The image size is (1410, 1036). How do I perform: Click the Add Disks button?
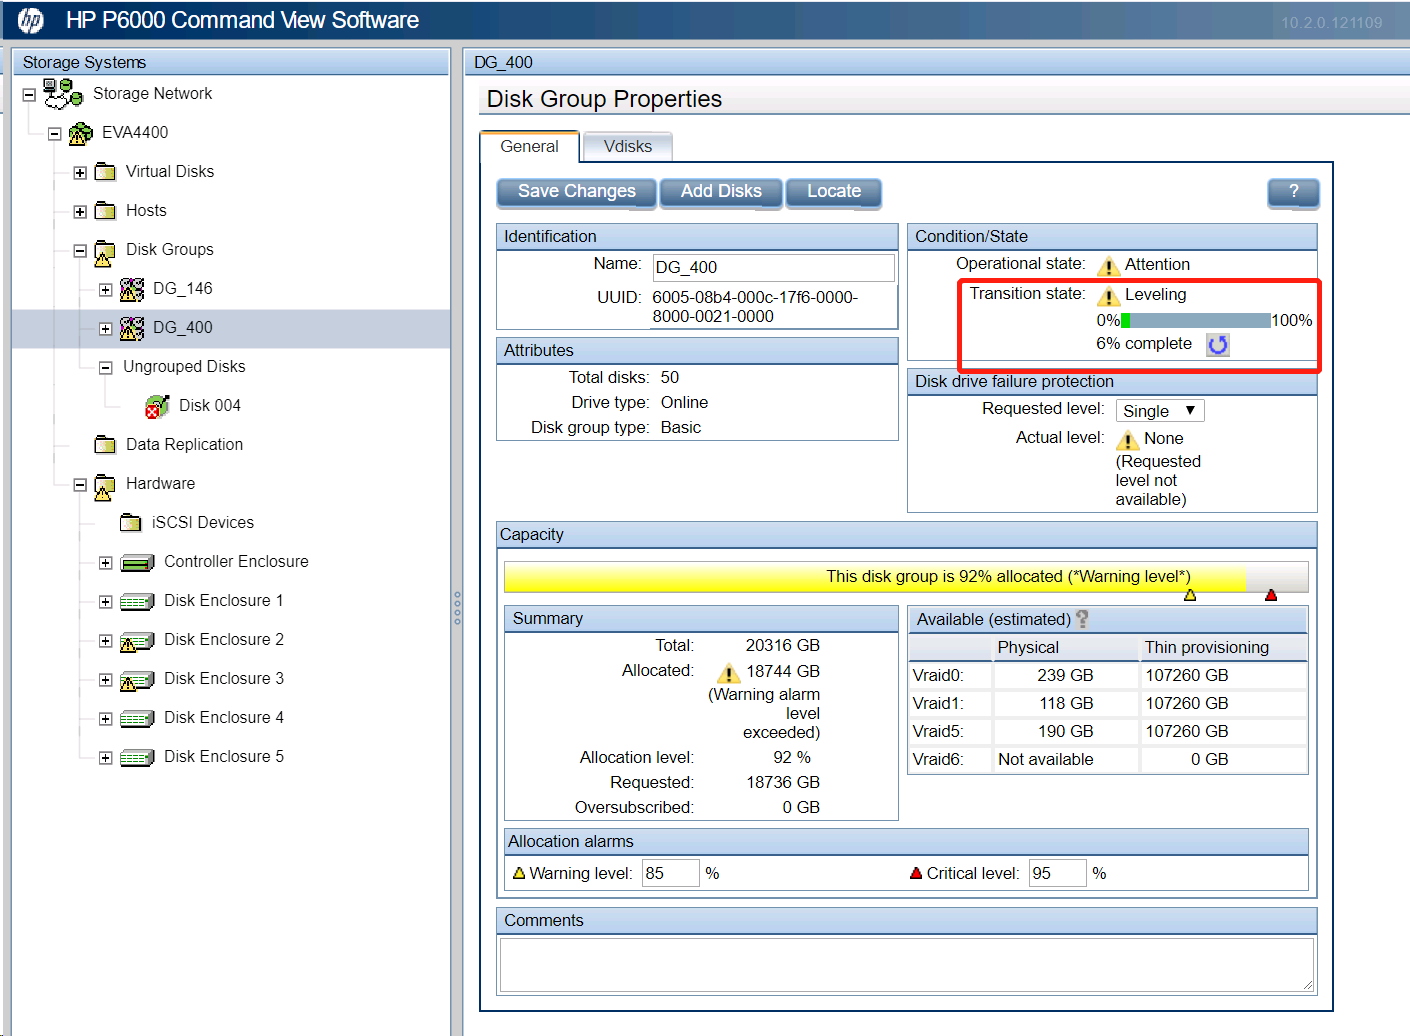(x=720, y=192)
